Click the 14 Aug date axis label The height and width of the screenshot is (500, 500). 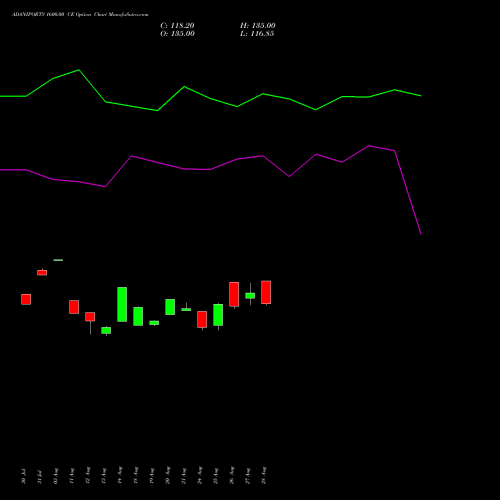[x=119, y=475]
